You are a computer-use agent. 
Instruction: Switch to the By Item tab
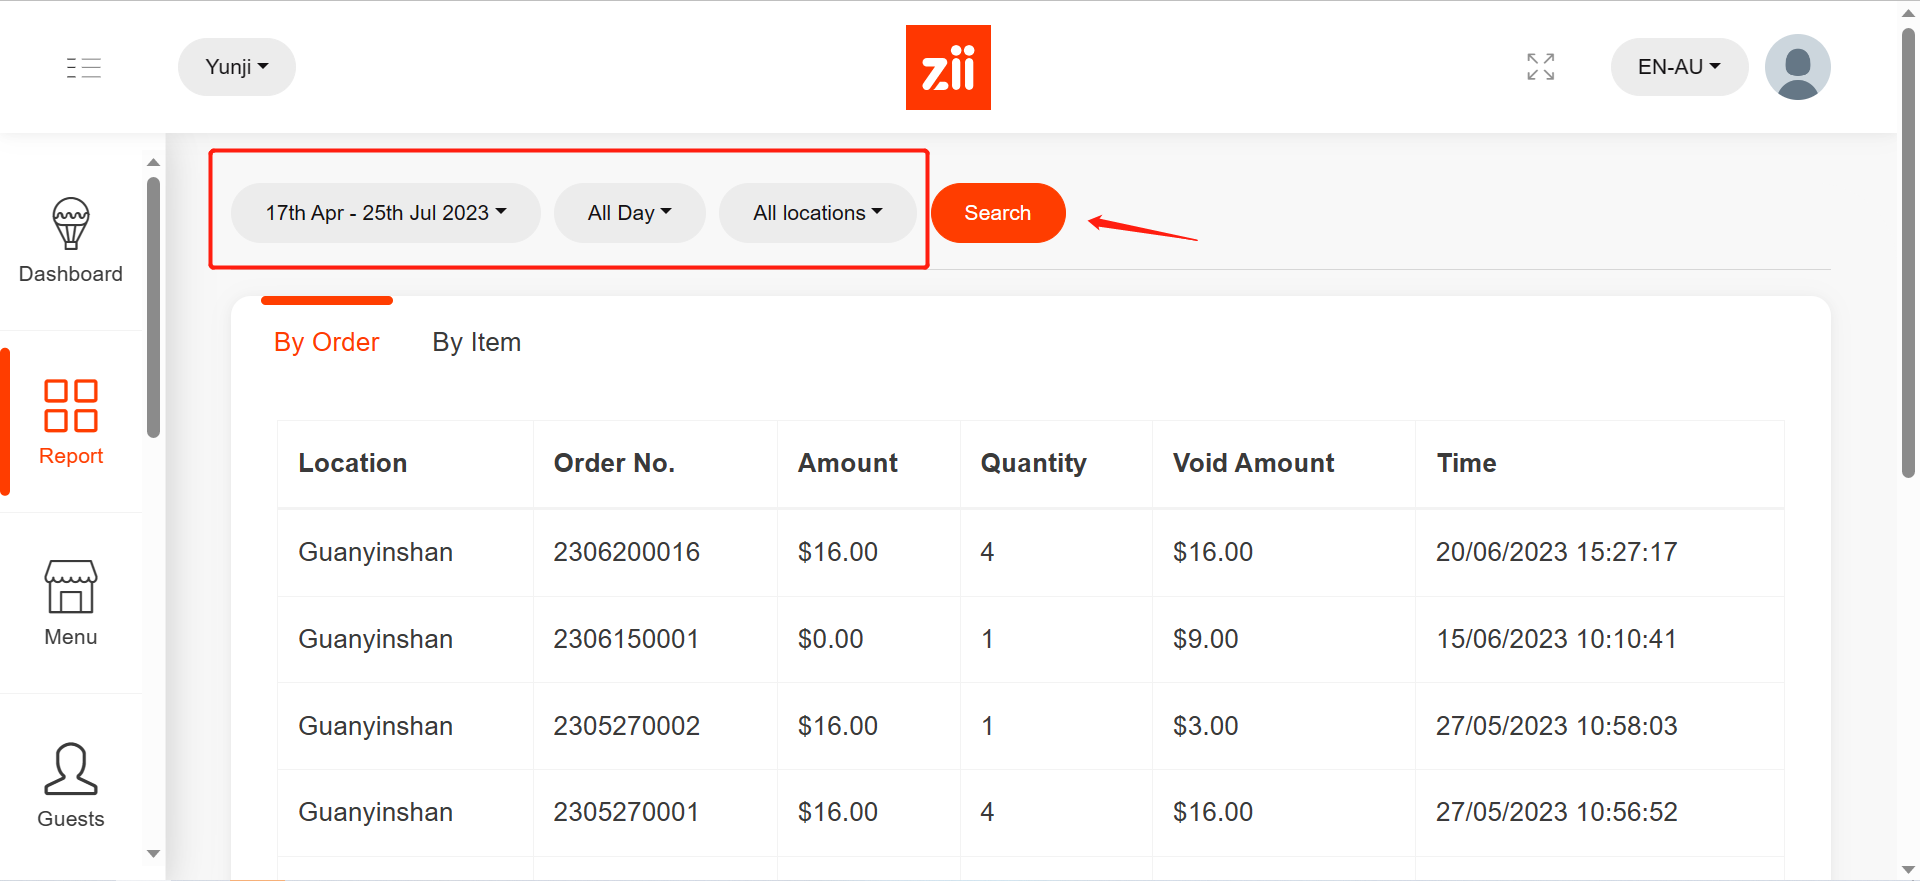(x=476, y=342)
